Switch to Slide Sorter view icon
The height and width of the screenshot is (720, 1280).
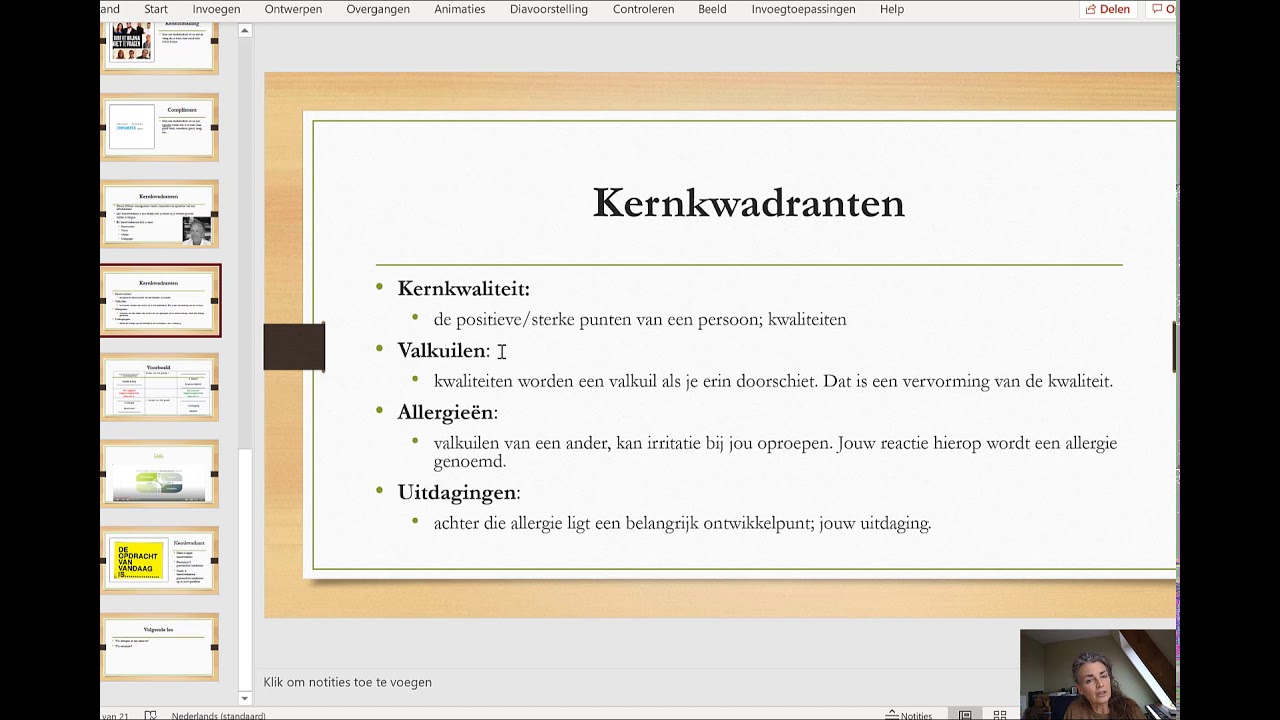coord(1000,715)
